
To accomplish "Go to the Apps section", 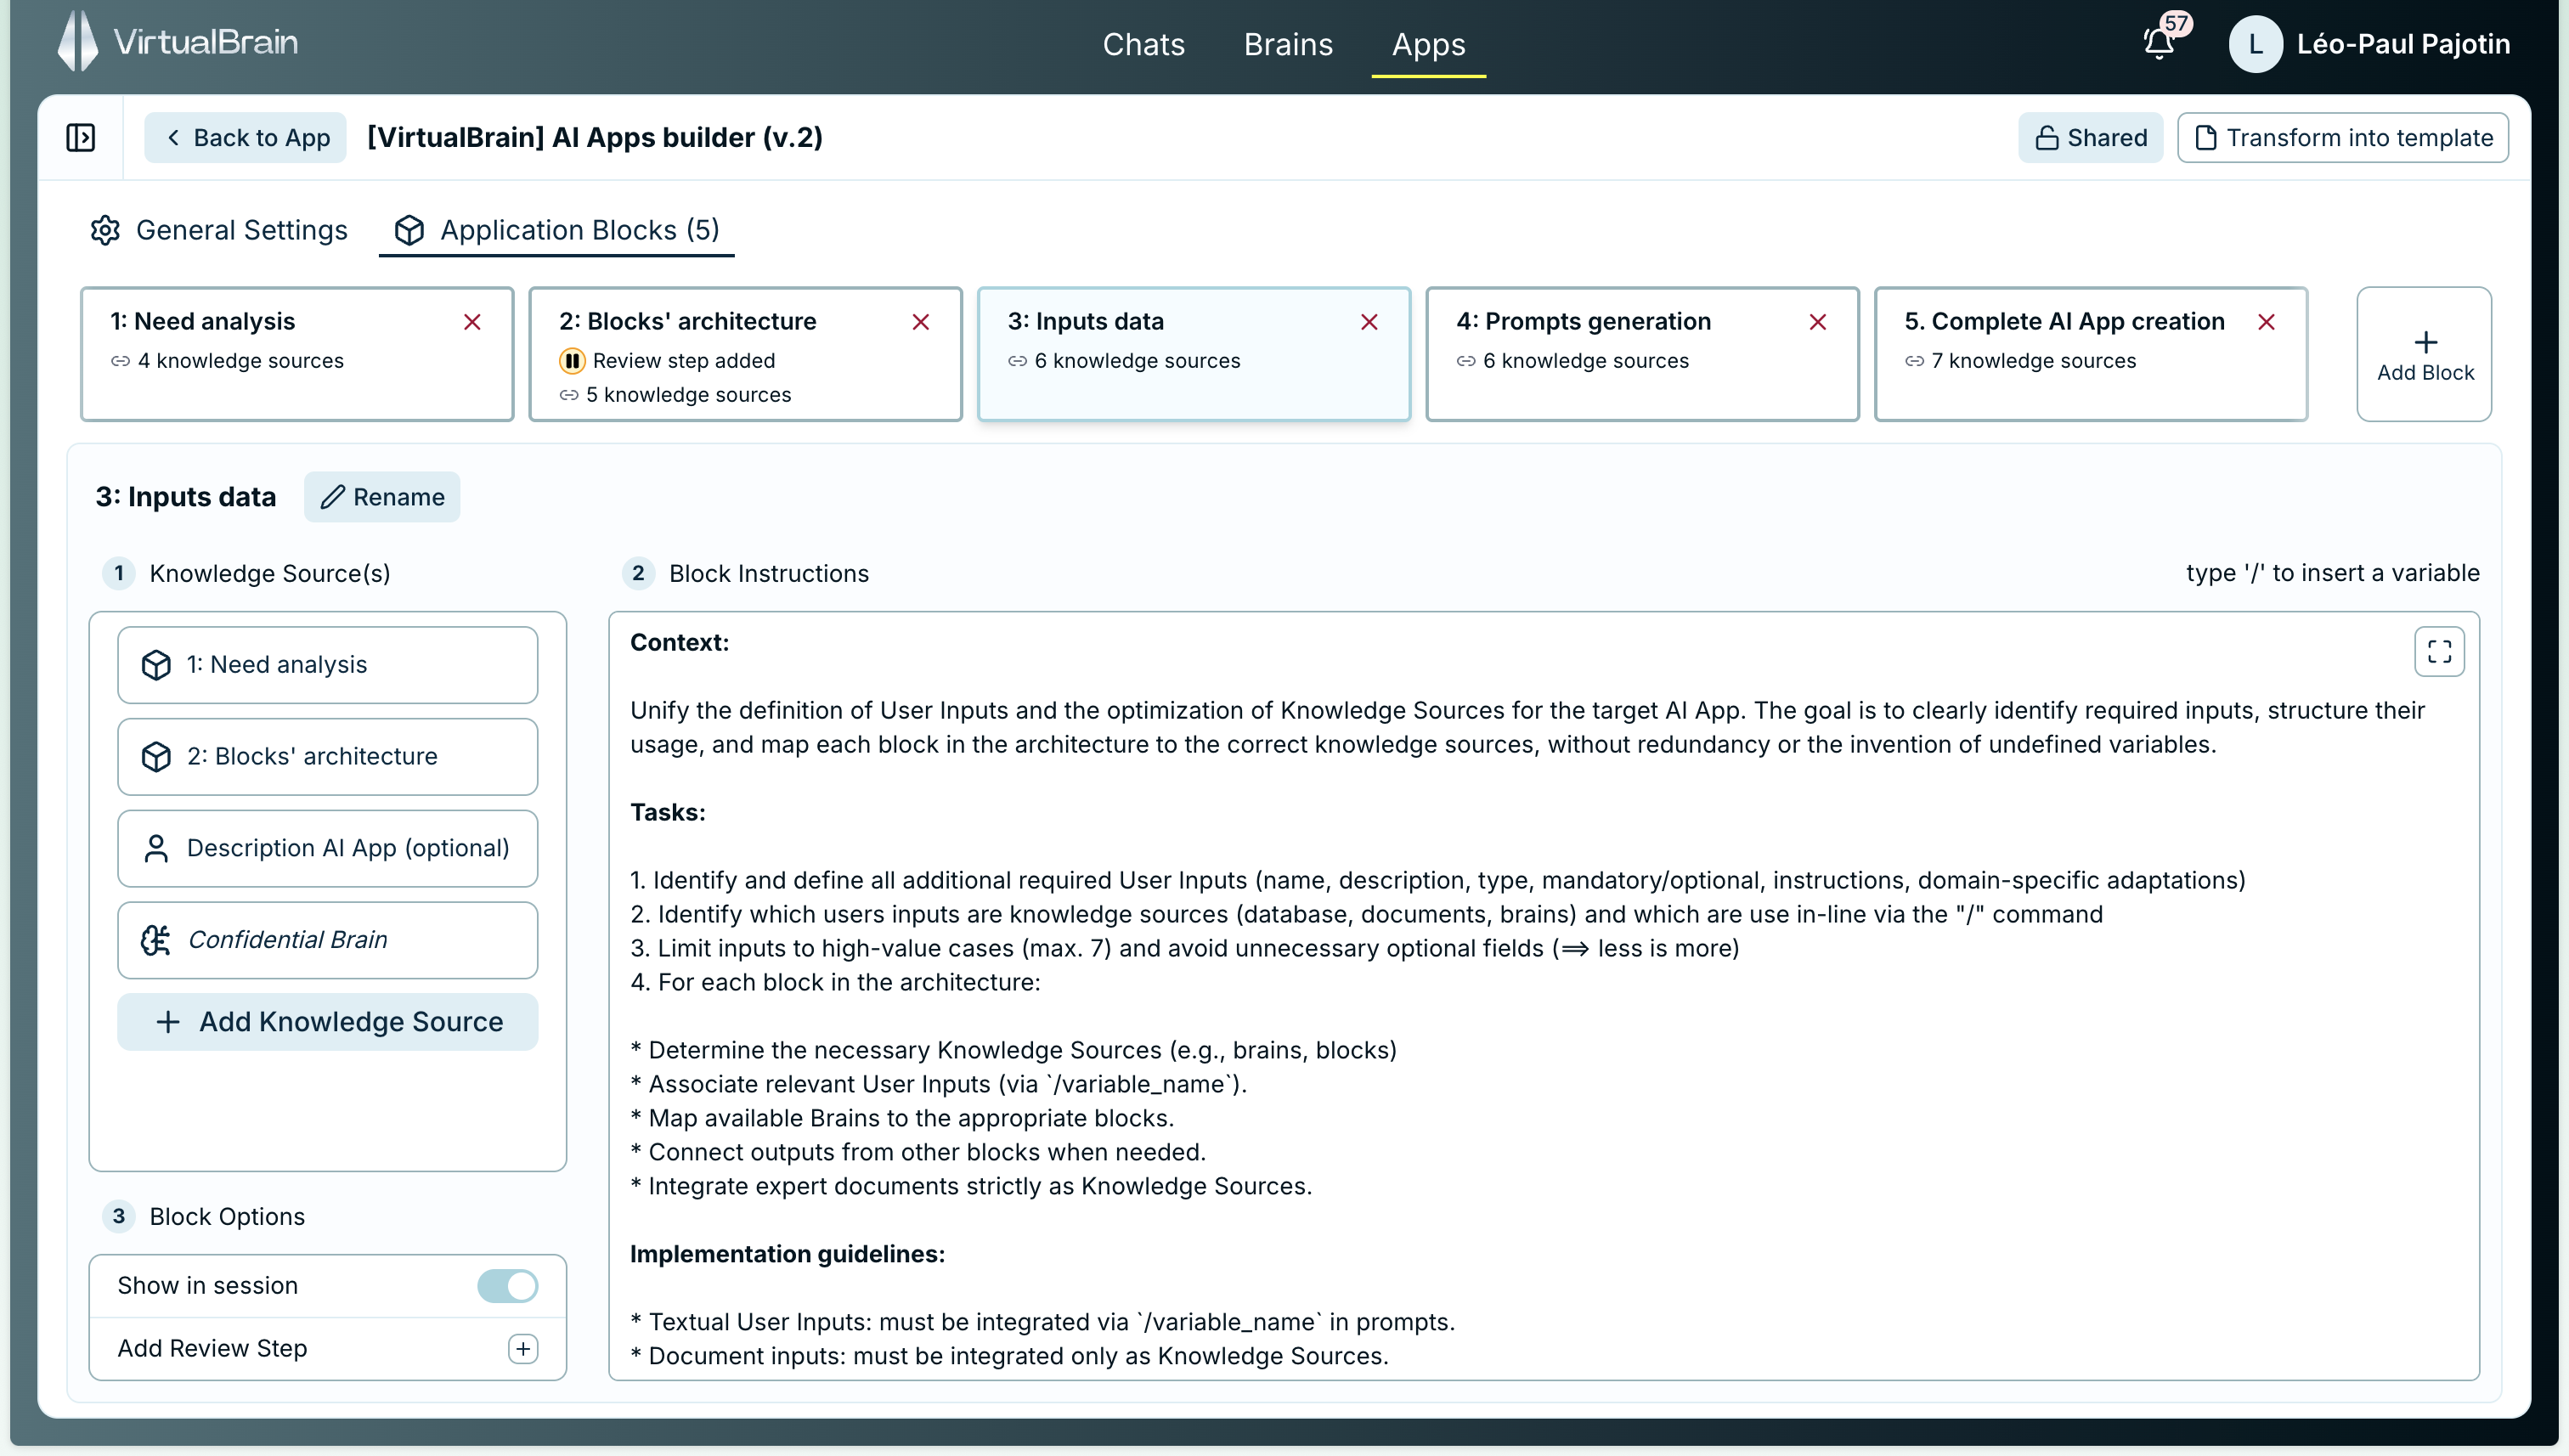I will [1428, 45].
